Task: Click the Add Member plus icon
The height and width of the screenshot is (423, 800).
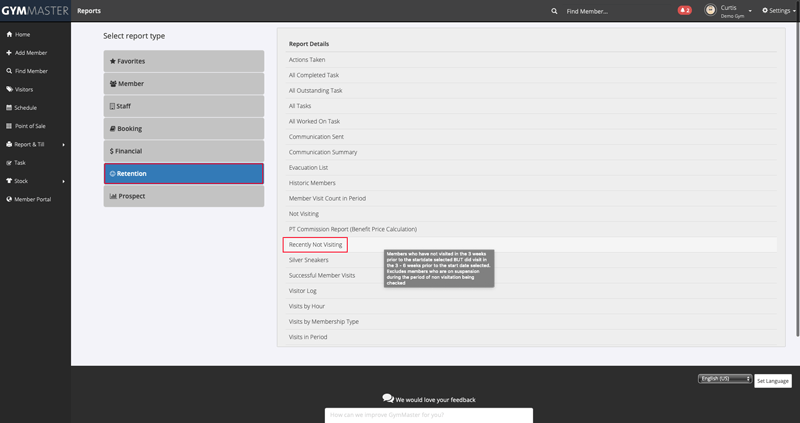Action: [9, 52]
